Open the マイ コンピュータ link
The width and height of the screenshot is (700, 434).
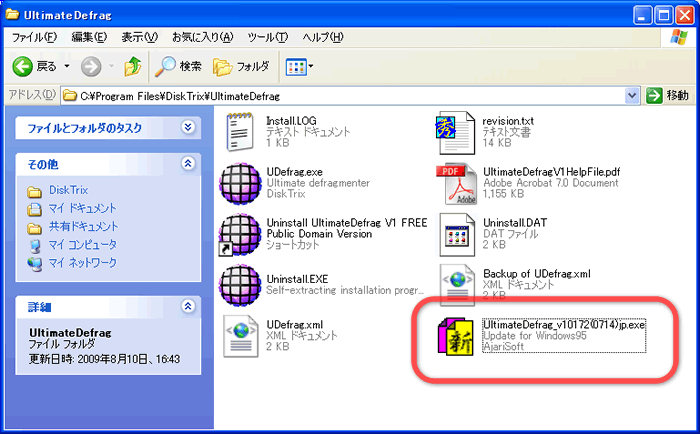point(83,245)
